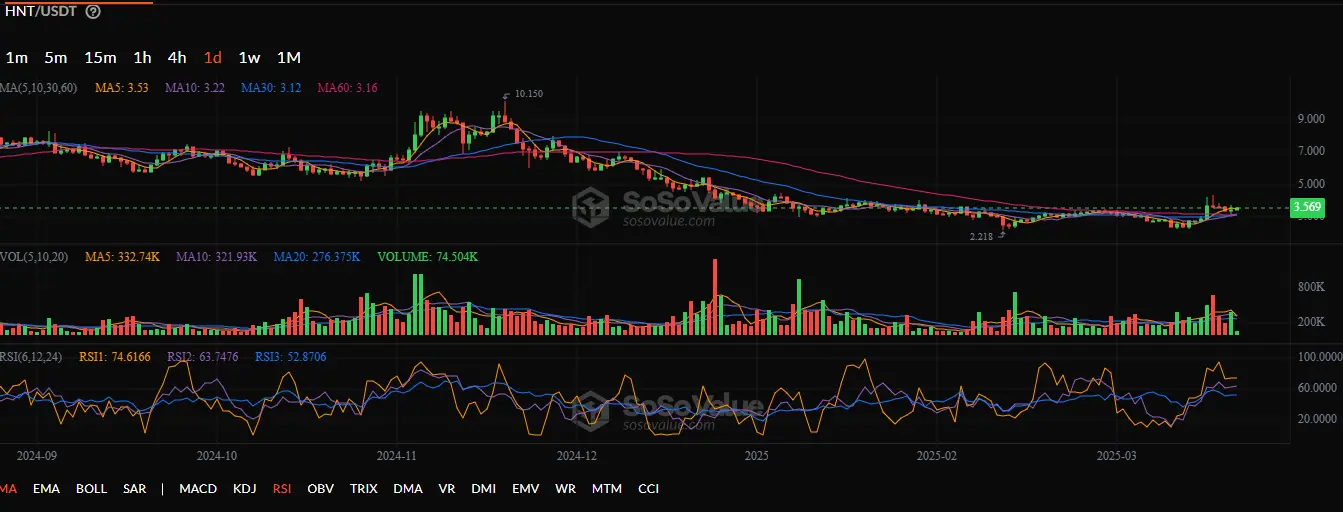Click the RSI1: 74.6166 value

[x=117, y=356]
